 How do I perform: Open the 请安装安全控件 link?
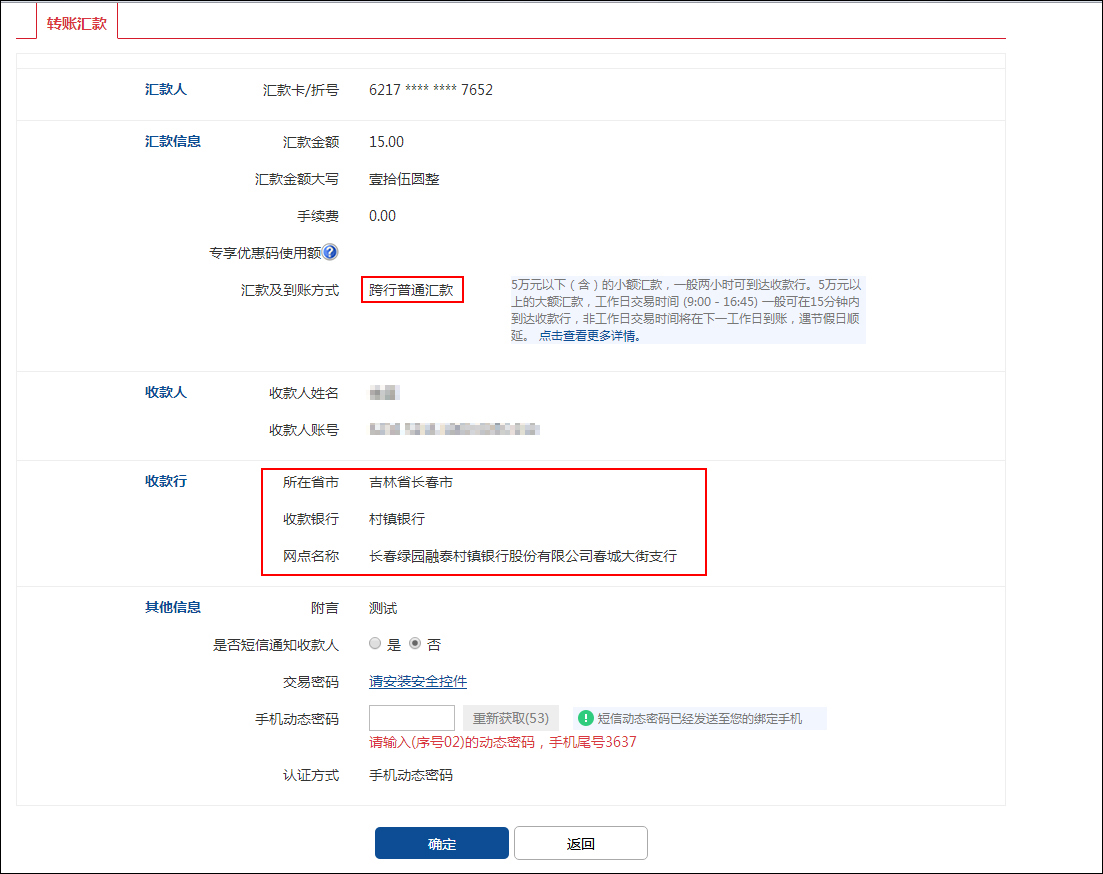click(418, 681)
